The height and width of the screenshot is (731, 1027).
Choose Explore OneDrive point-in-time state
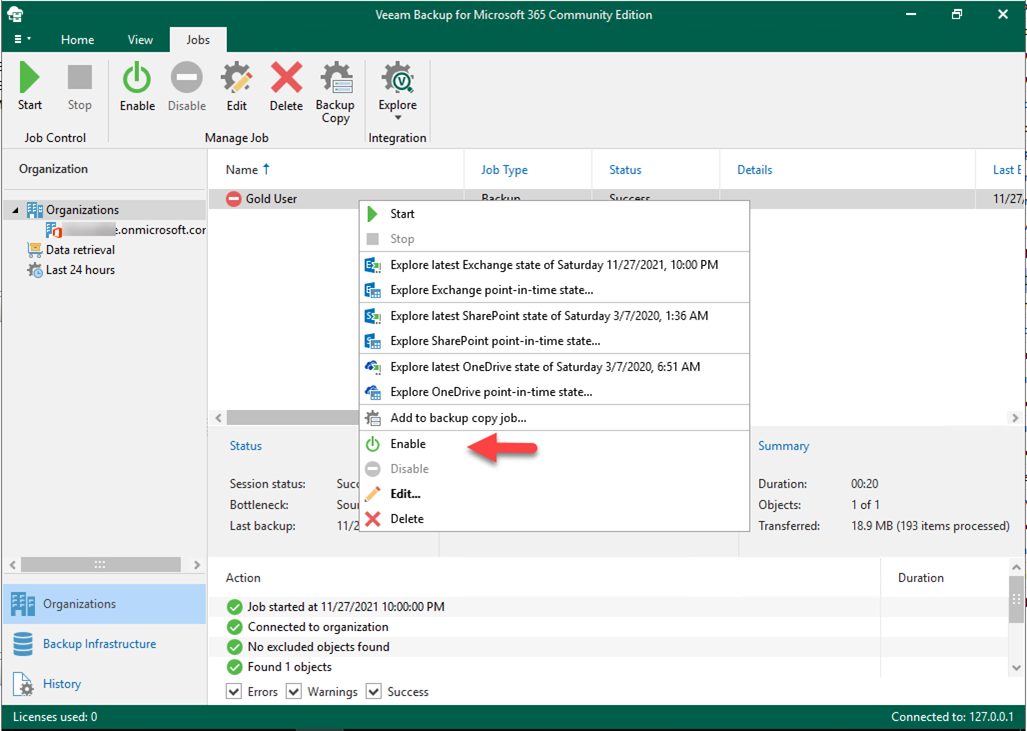[x=554, y=392]
